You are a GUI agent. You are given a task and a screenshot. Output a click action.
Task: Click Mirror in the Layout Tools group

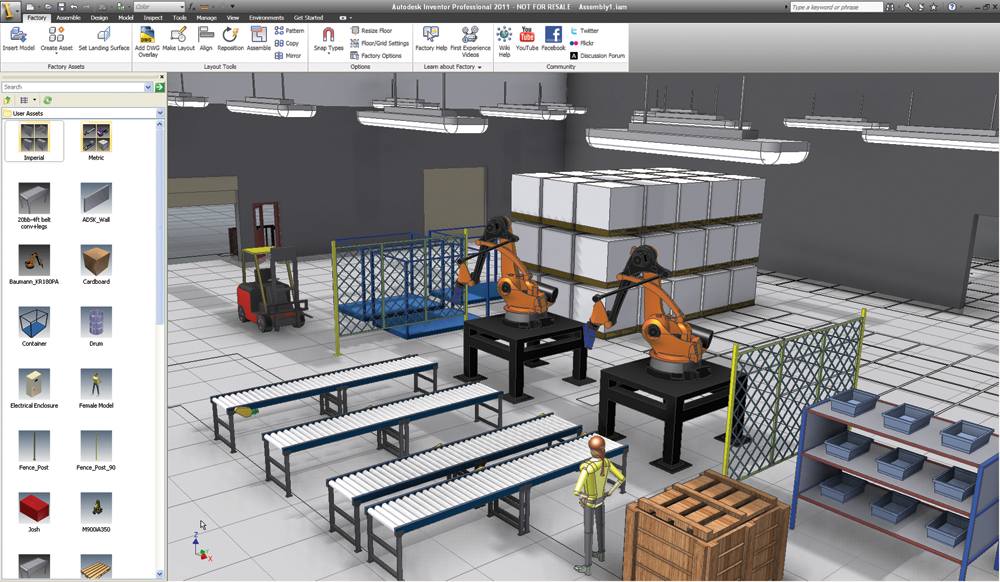pyautogui.click(x=288, y=56)
